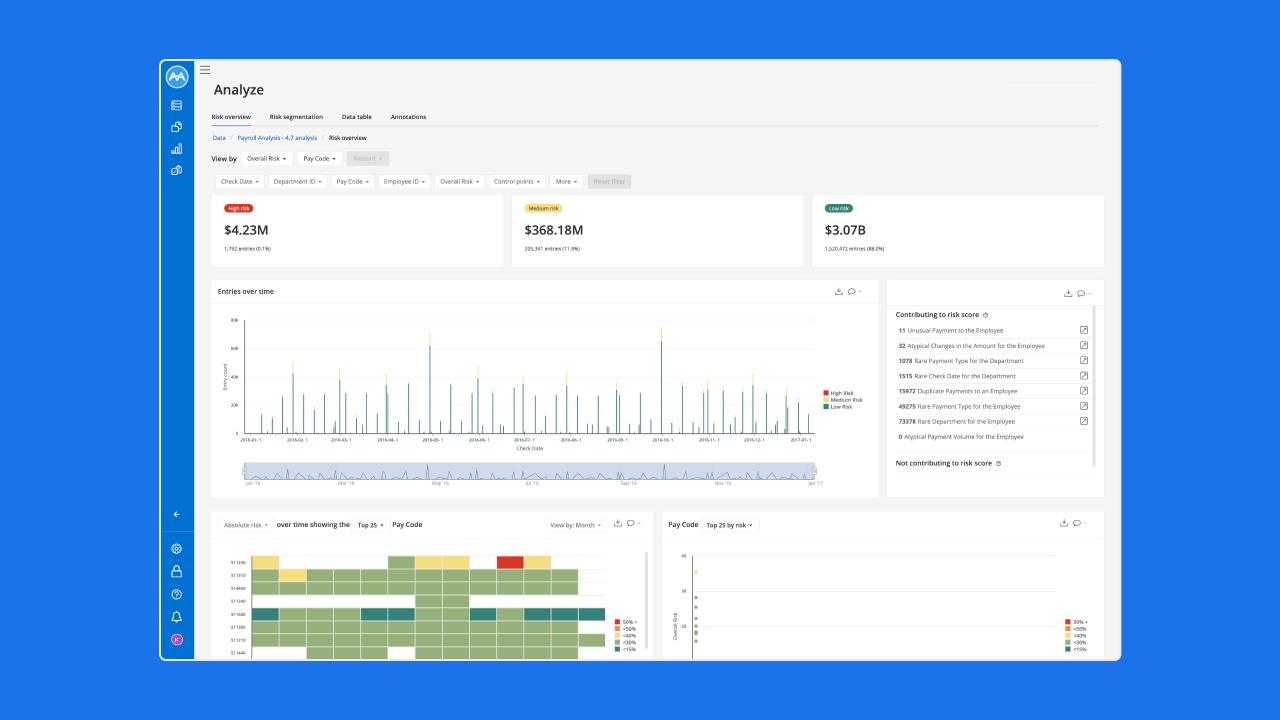1280x720 pixels.
Task: Open the help question mark icon
Action: point(177,594)
